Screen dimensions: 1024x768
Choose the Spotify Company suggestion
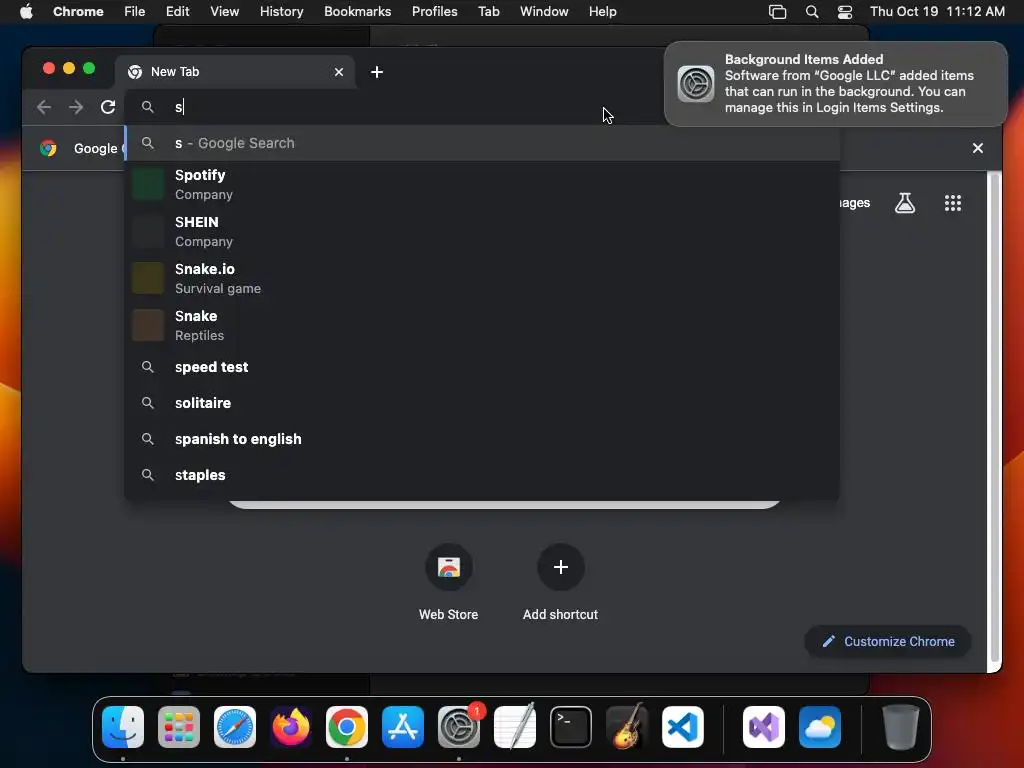click(x=482, y=184)
